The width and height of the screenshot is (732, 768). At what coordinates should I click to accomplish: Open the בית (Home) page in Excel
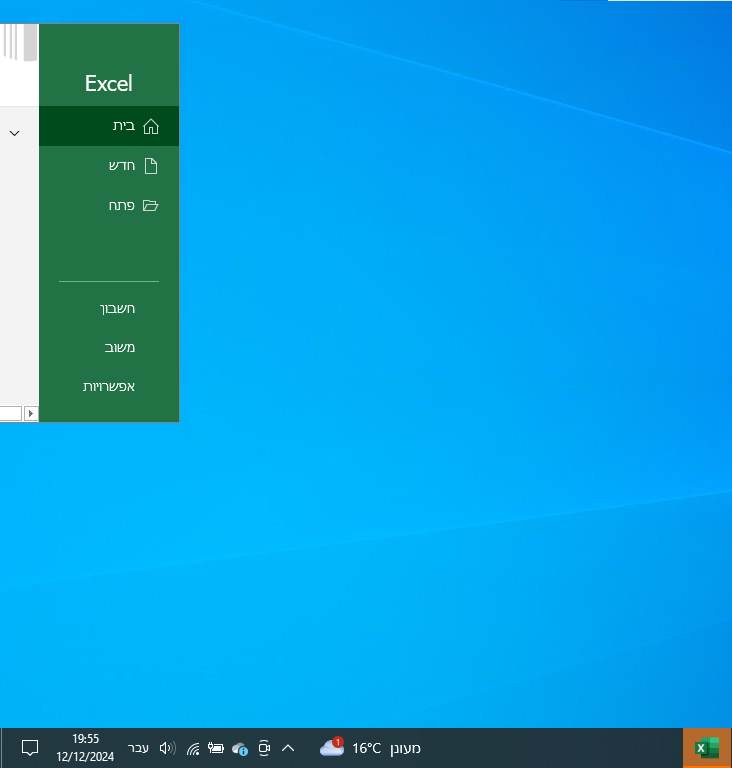point(109,126)
